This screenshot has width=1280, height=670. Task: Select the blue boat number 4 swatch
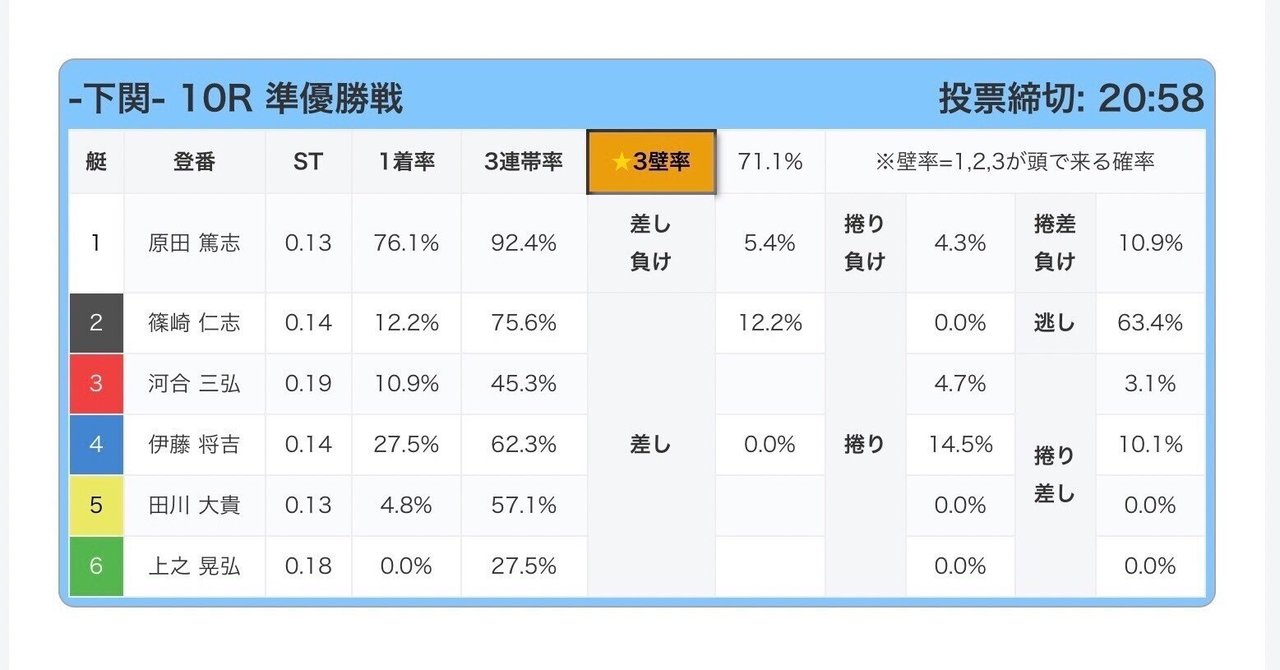click(96, 445)
